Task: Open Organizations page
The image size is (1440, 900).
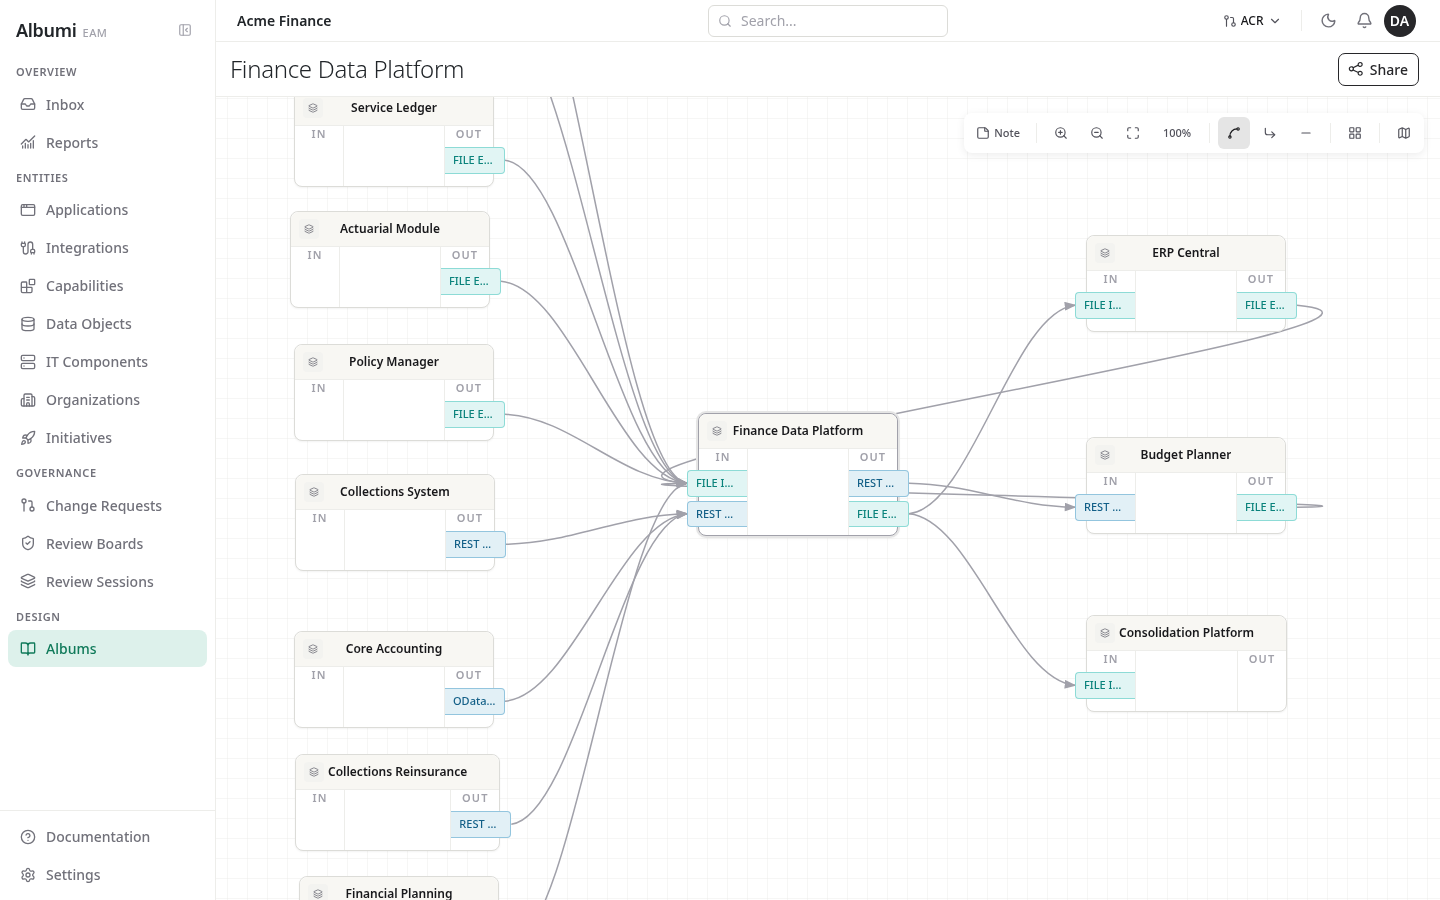Action: [x=107, y=400]
